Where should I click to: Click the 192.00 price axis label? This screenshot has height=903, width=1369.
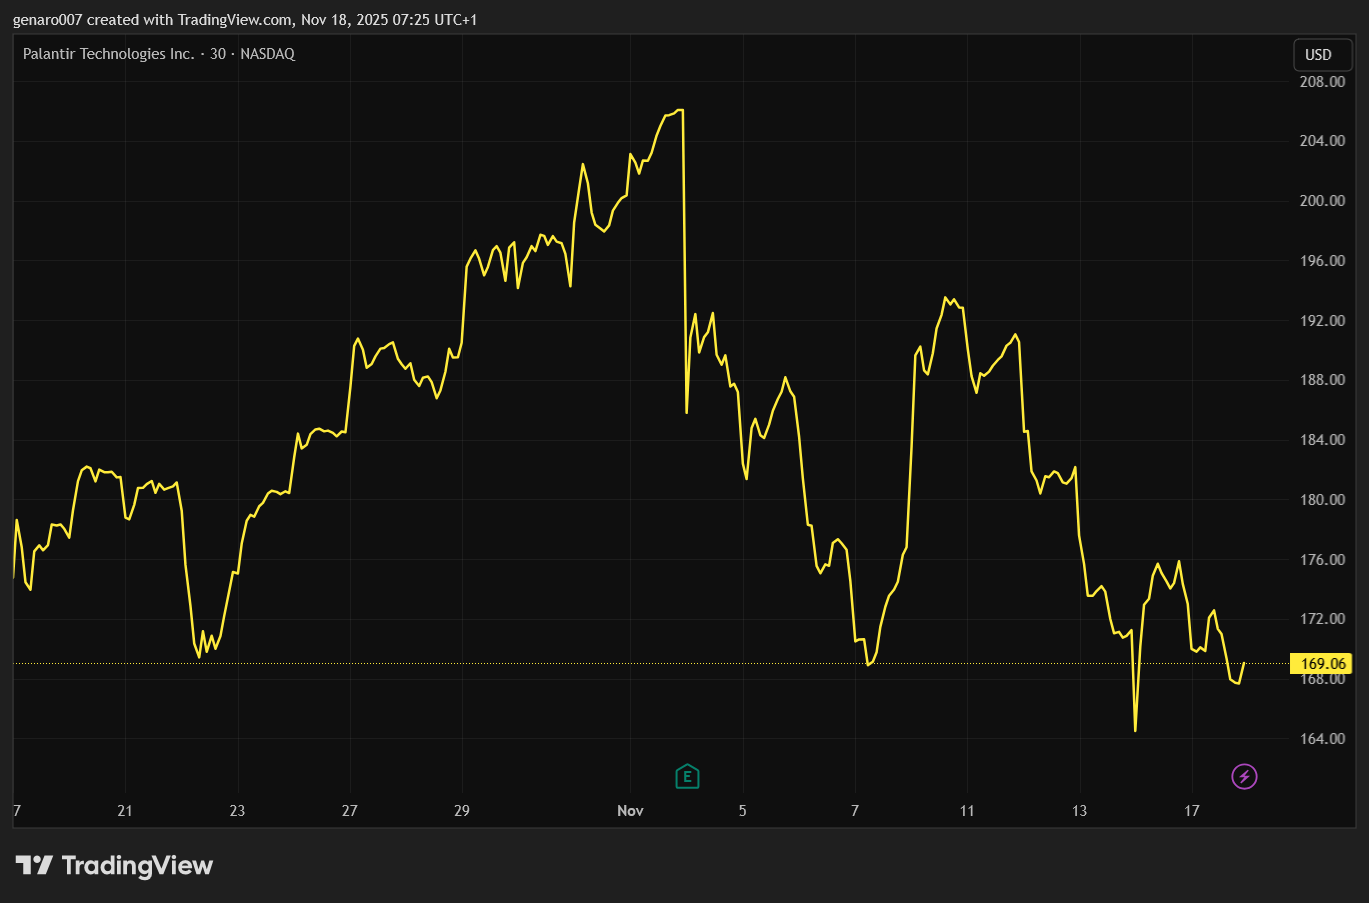click(1322, 321)
